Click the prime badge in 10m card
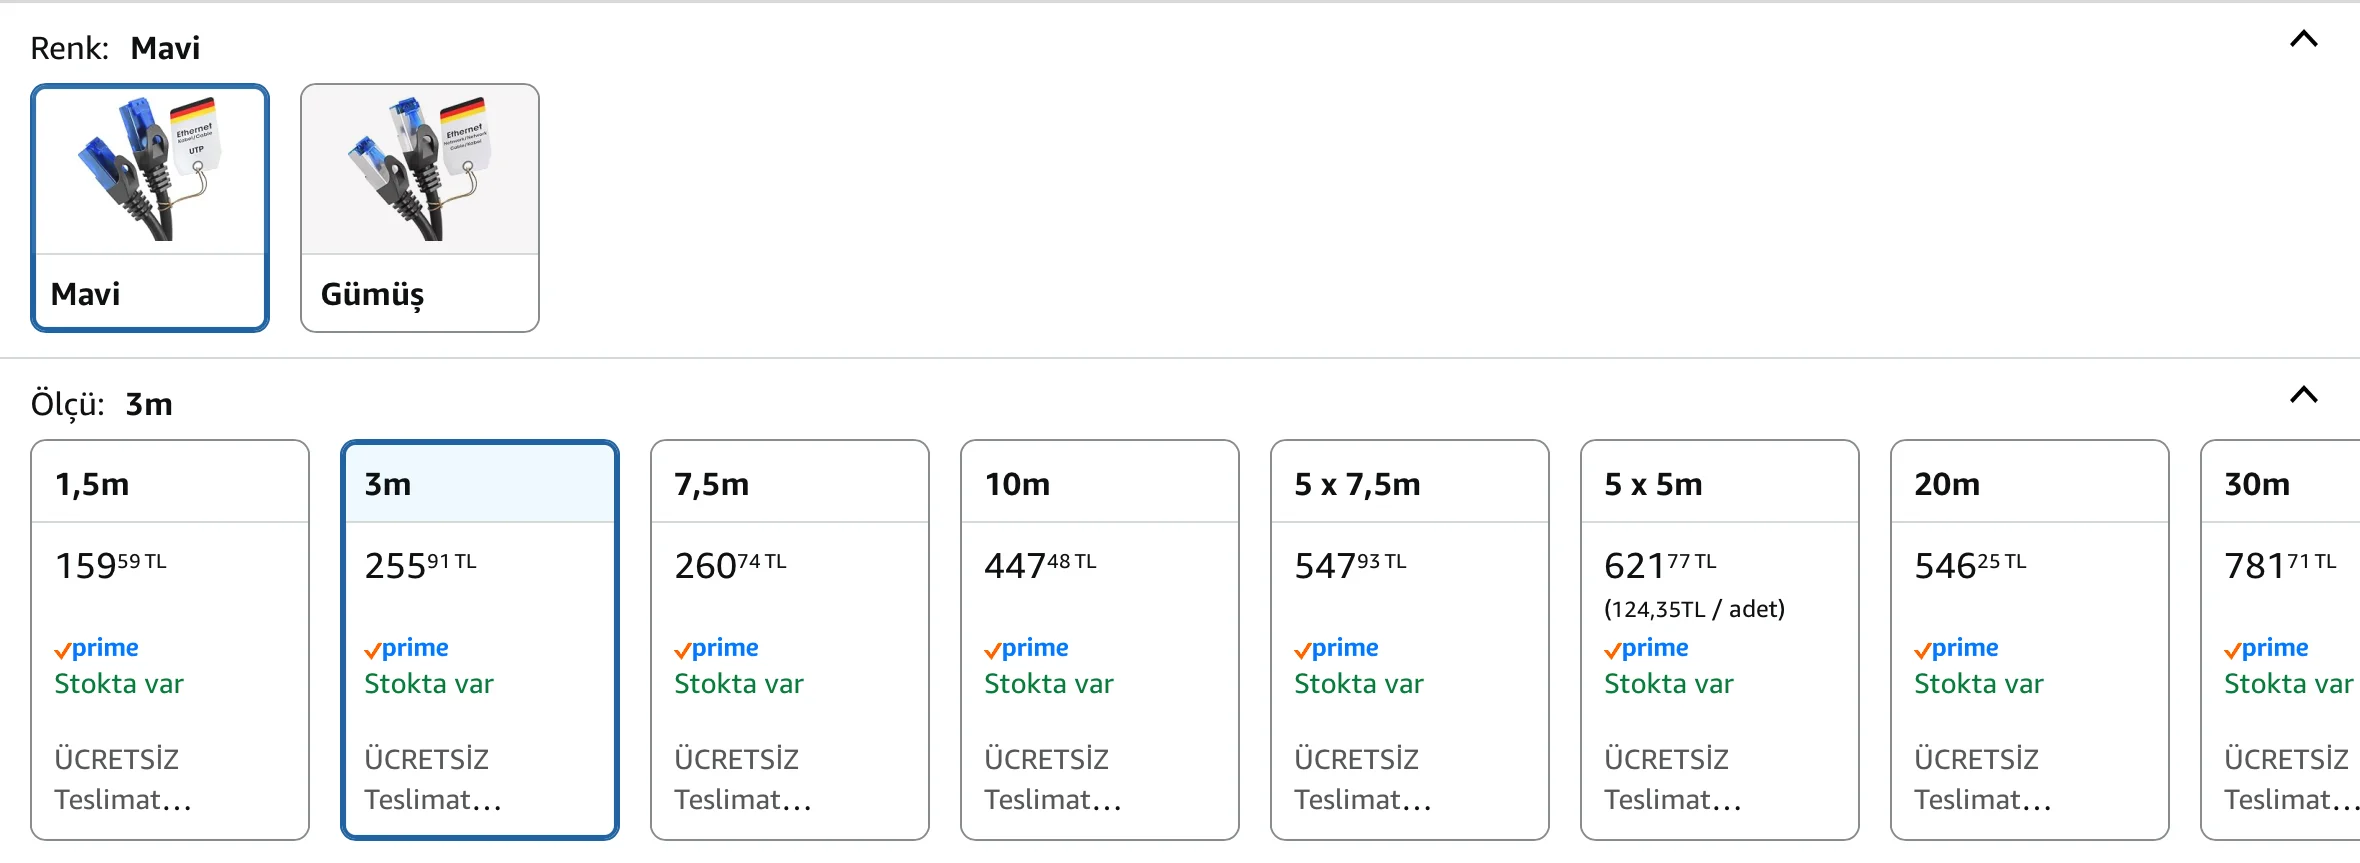2360x863 pixels. [1027, 648]
